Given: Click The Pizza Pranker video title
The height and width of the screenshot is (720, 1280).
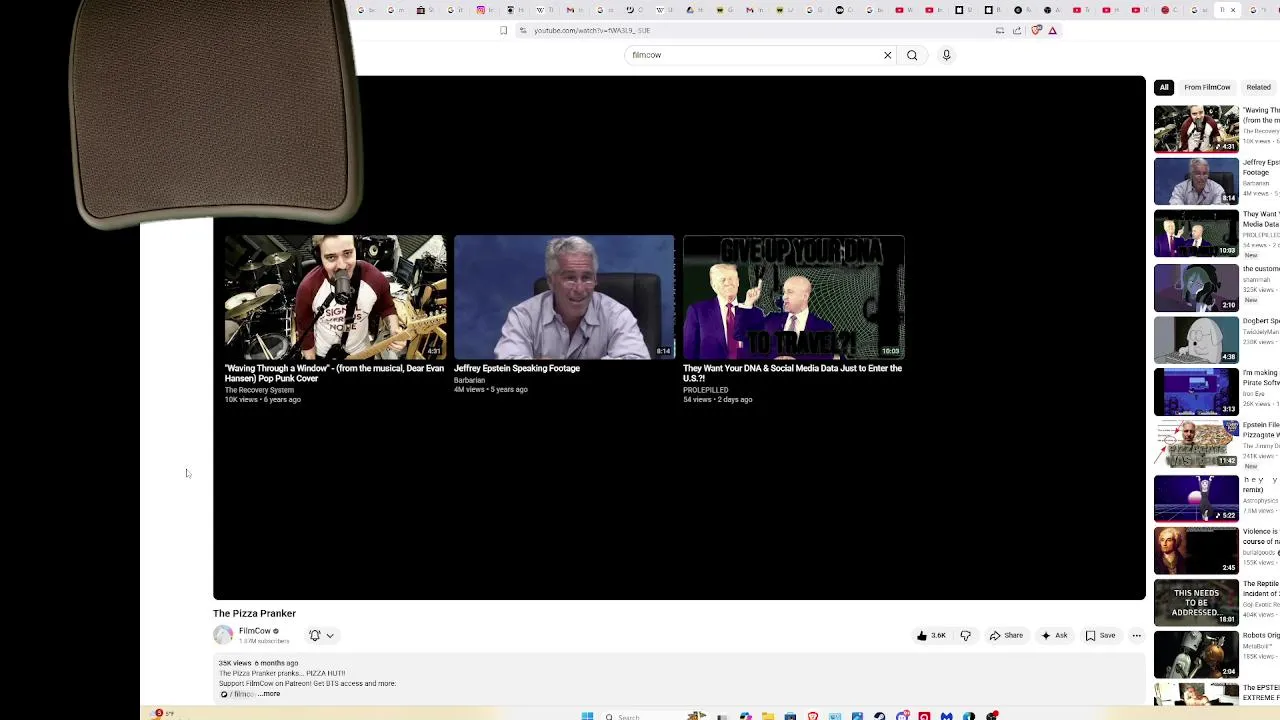Looking at the screenshot, I should [254, 613].
